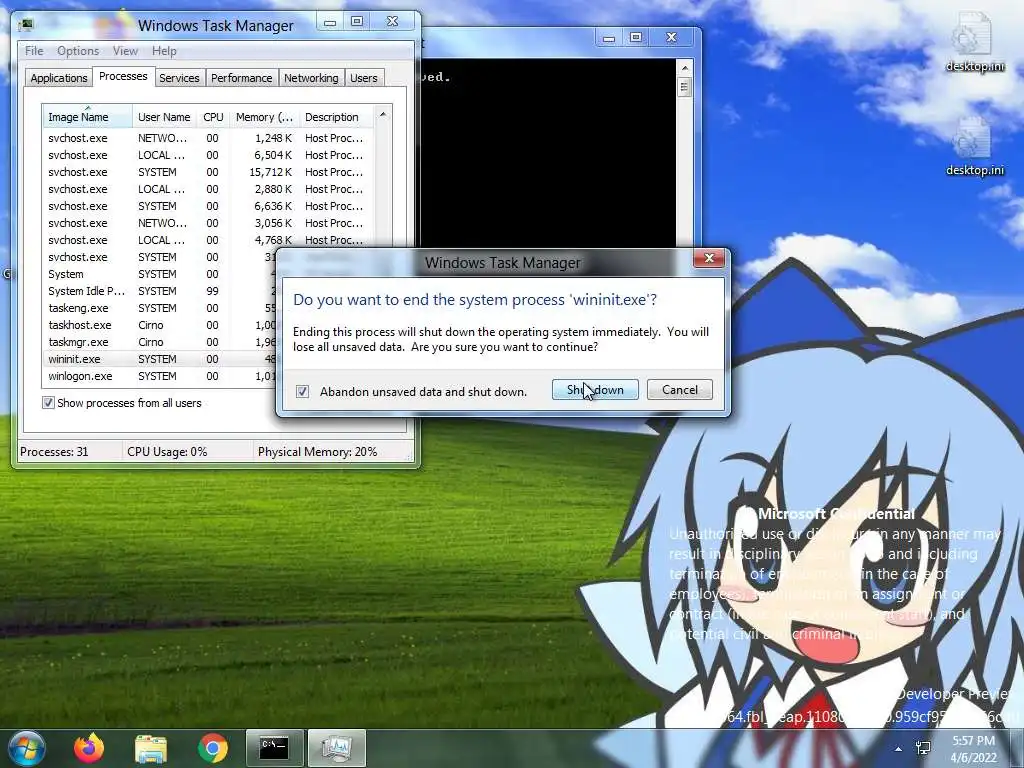Image resolution: width=1024 pixels, height=768 pixels.
Task: Click command prompt window scroll up arrow
Action: tap(684, 67)
